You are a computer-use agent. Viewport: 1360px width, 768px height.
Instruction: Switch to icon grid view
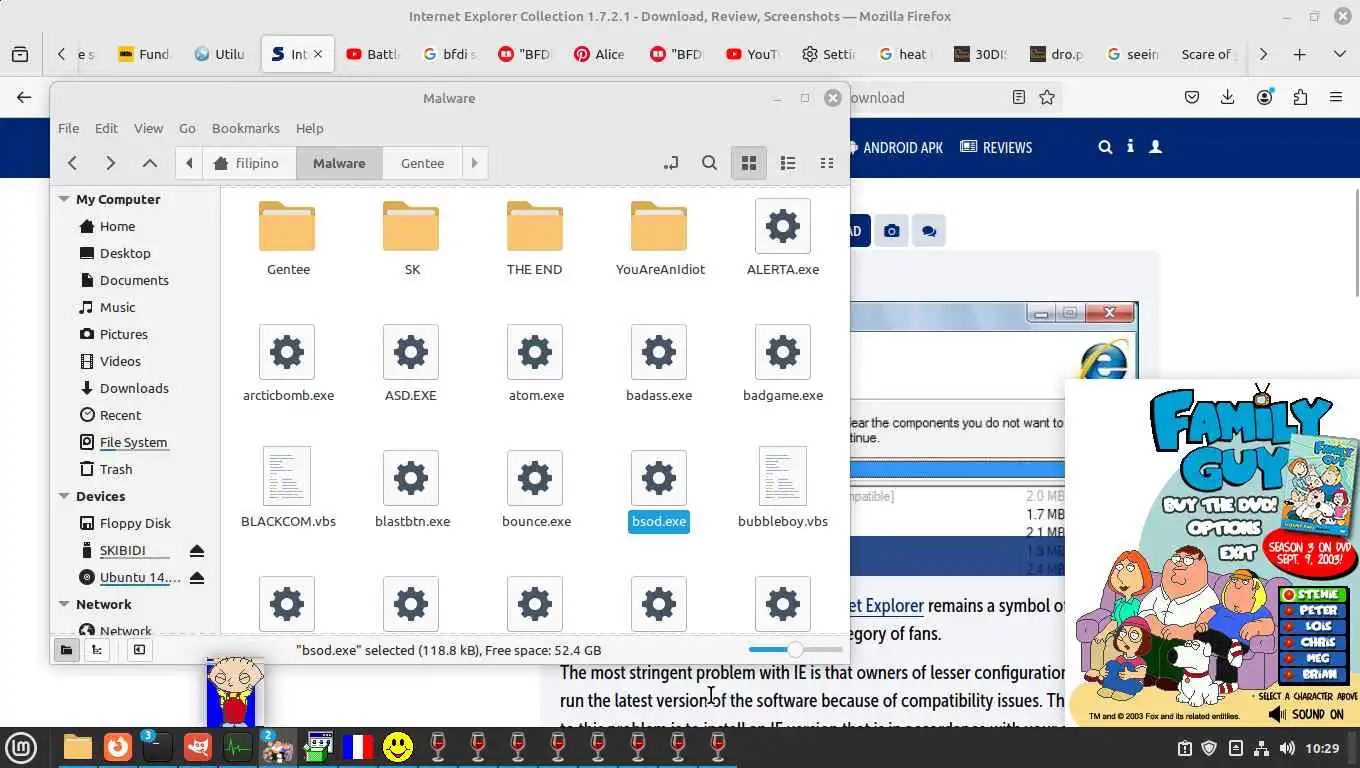[748, 163]
